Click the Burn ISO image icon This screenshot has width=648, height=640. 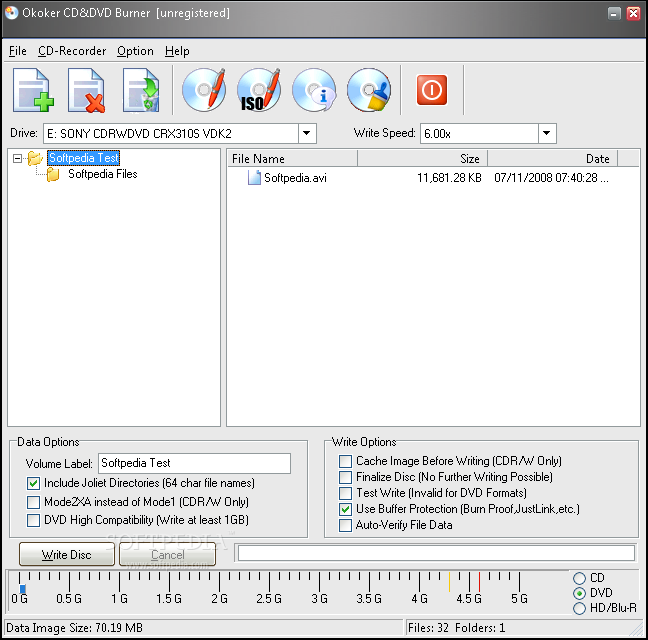click(x=259, y=90)
